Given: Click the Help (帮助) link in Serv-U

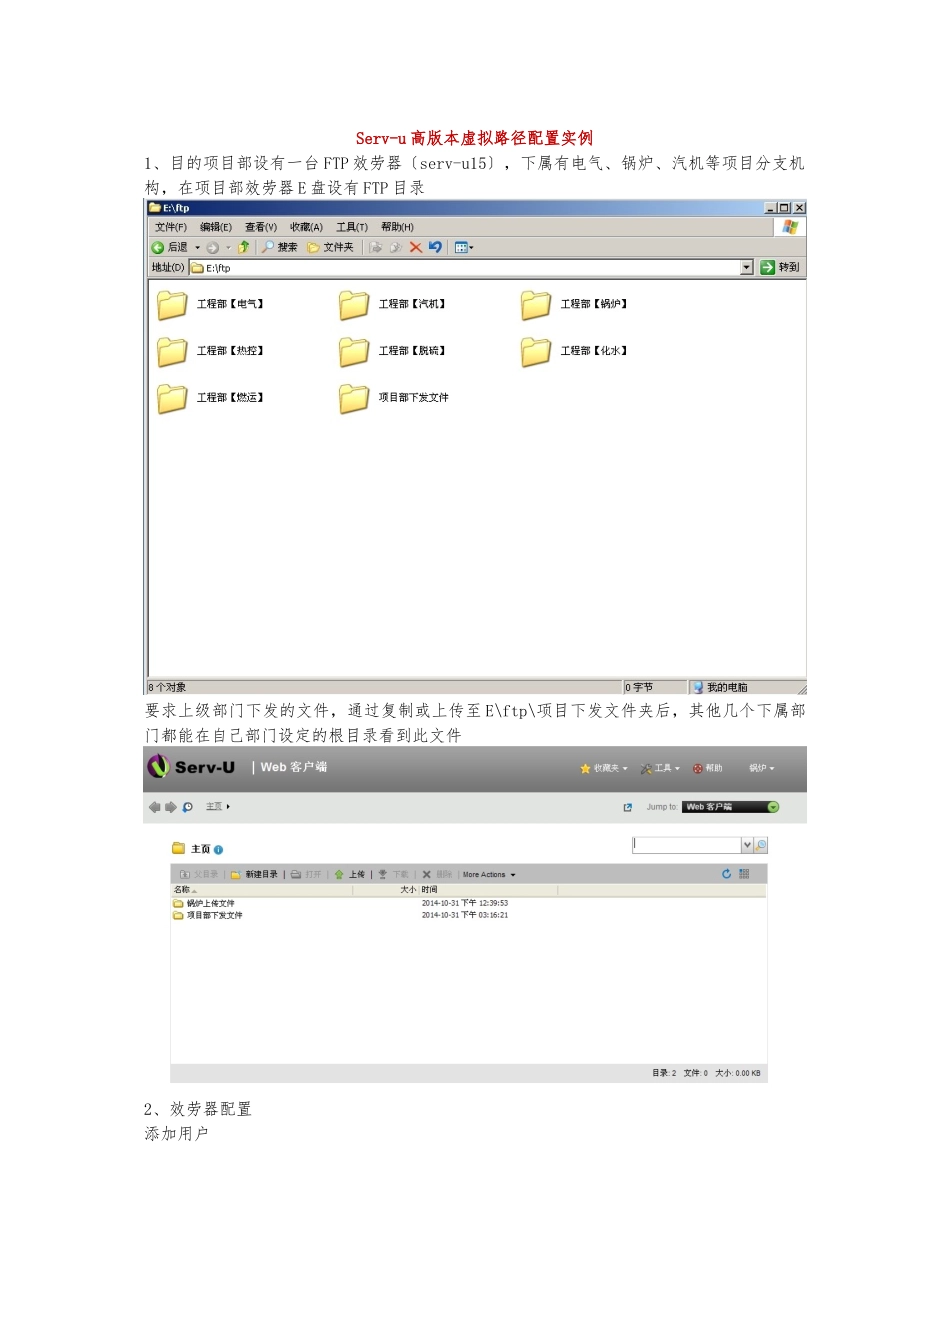Looking at the screenshot, I should [707, 768].
